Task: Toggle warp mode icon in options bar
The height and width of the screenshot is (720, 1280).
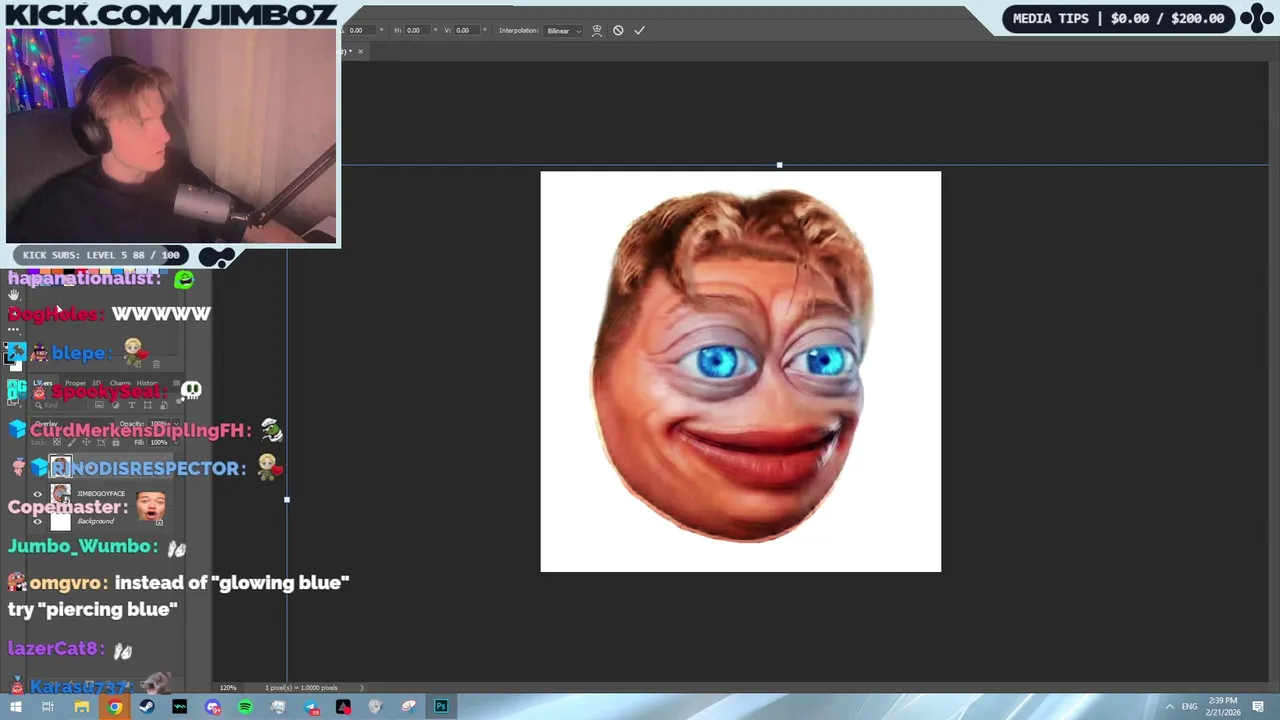Action: (597, 30)
